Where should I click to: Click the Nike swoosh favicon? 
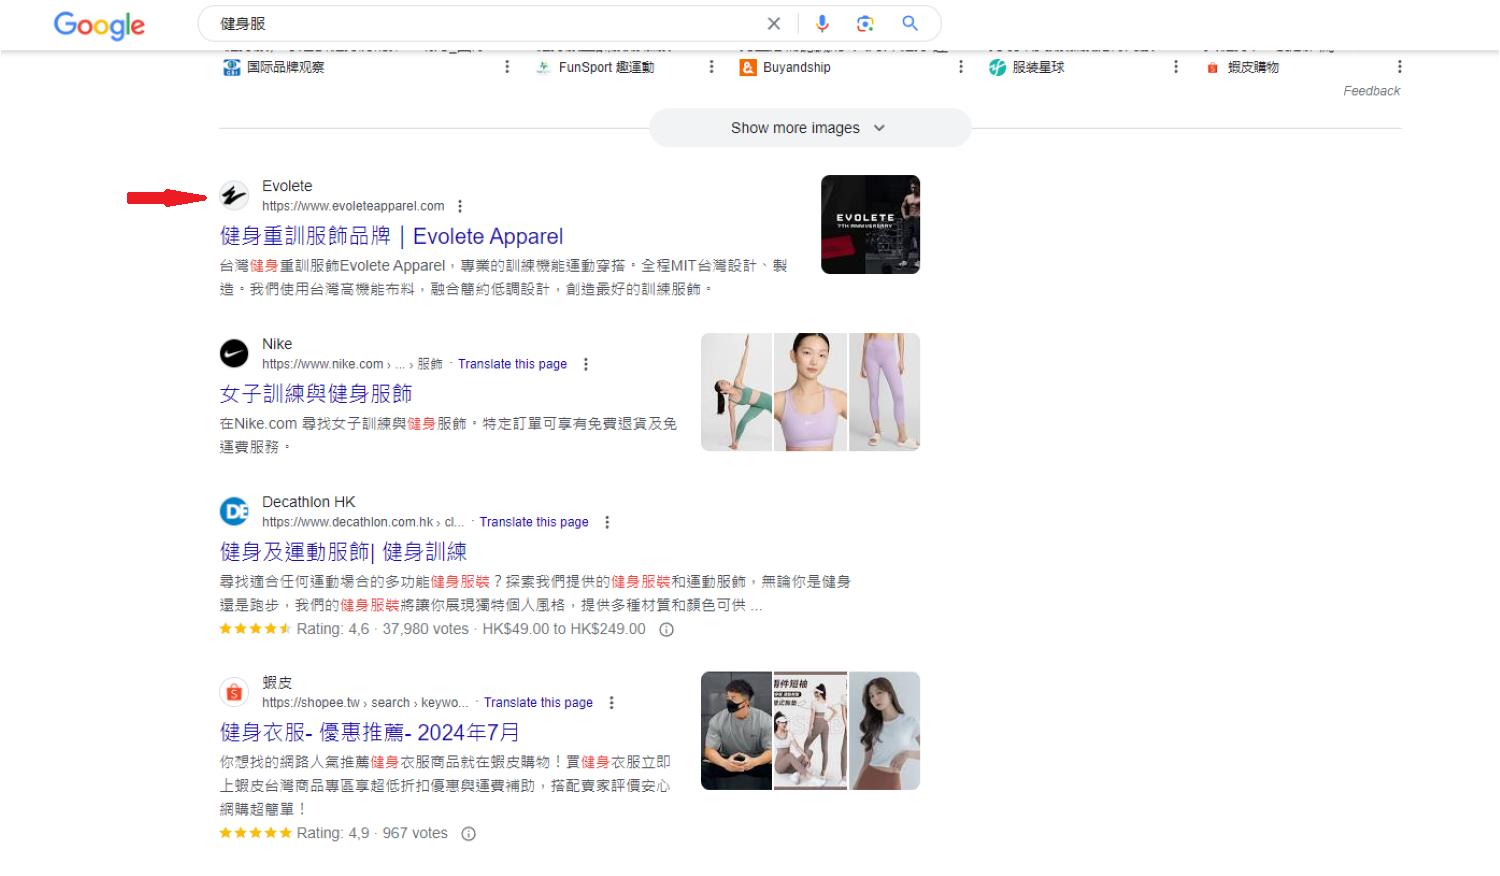(x=234, y=353)
